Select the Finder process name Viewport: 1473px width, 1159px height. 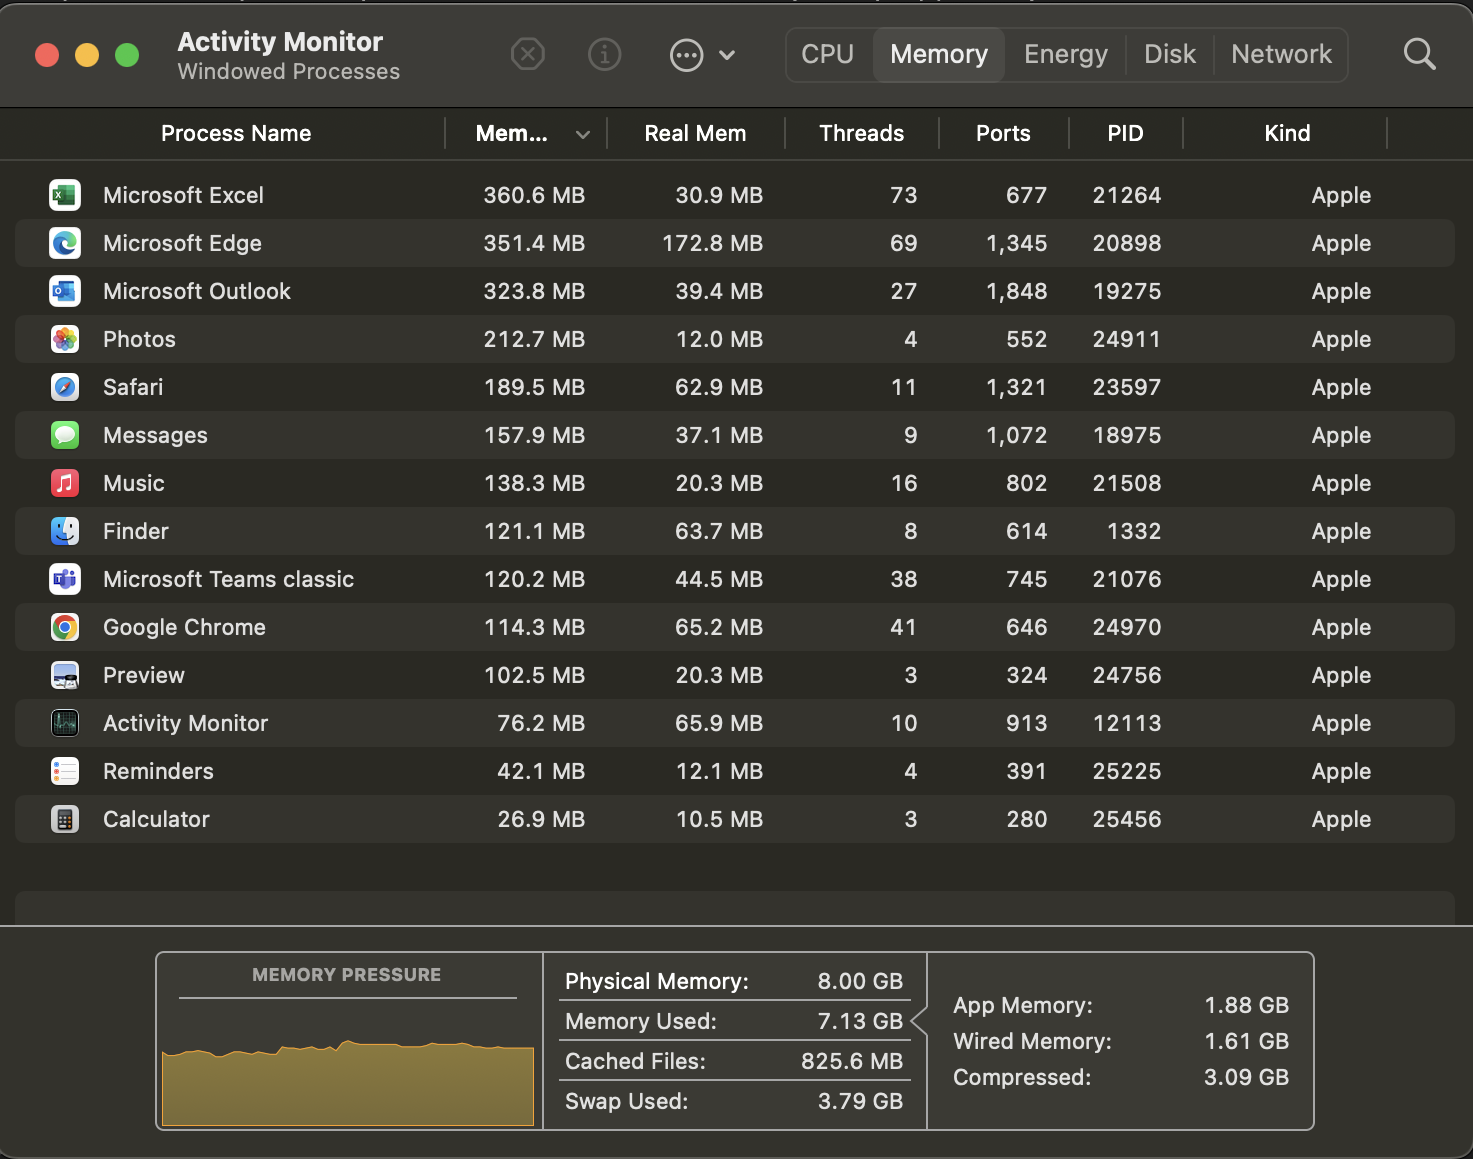click(x=136, y=531)
